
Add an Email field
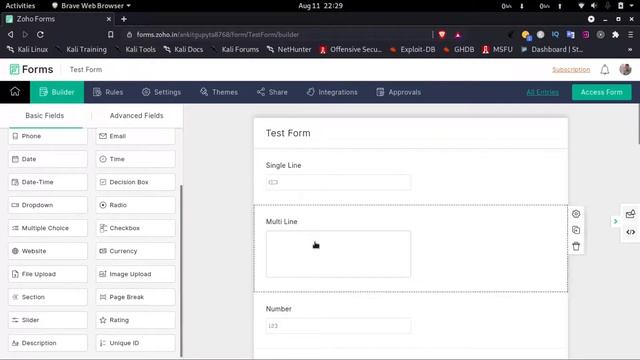tap(136, 136)
